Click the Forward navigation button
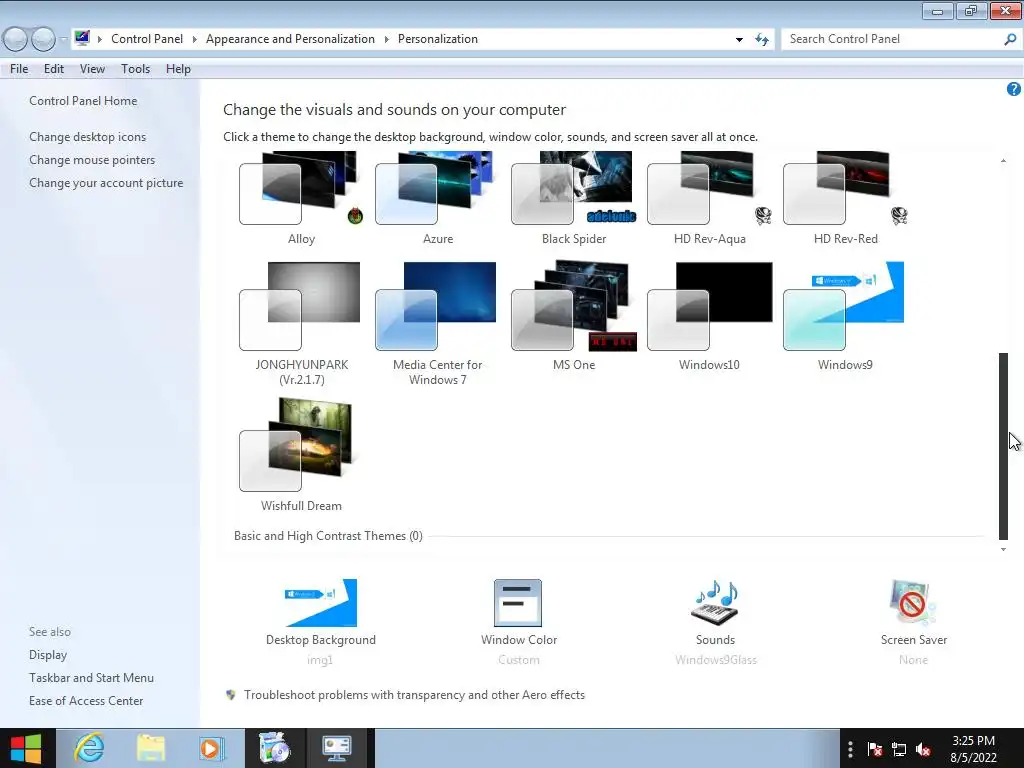Screen dimensions: 1024x768 point(43,39)
